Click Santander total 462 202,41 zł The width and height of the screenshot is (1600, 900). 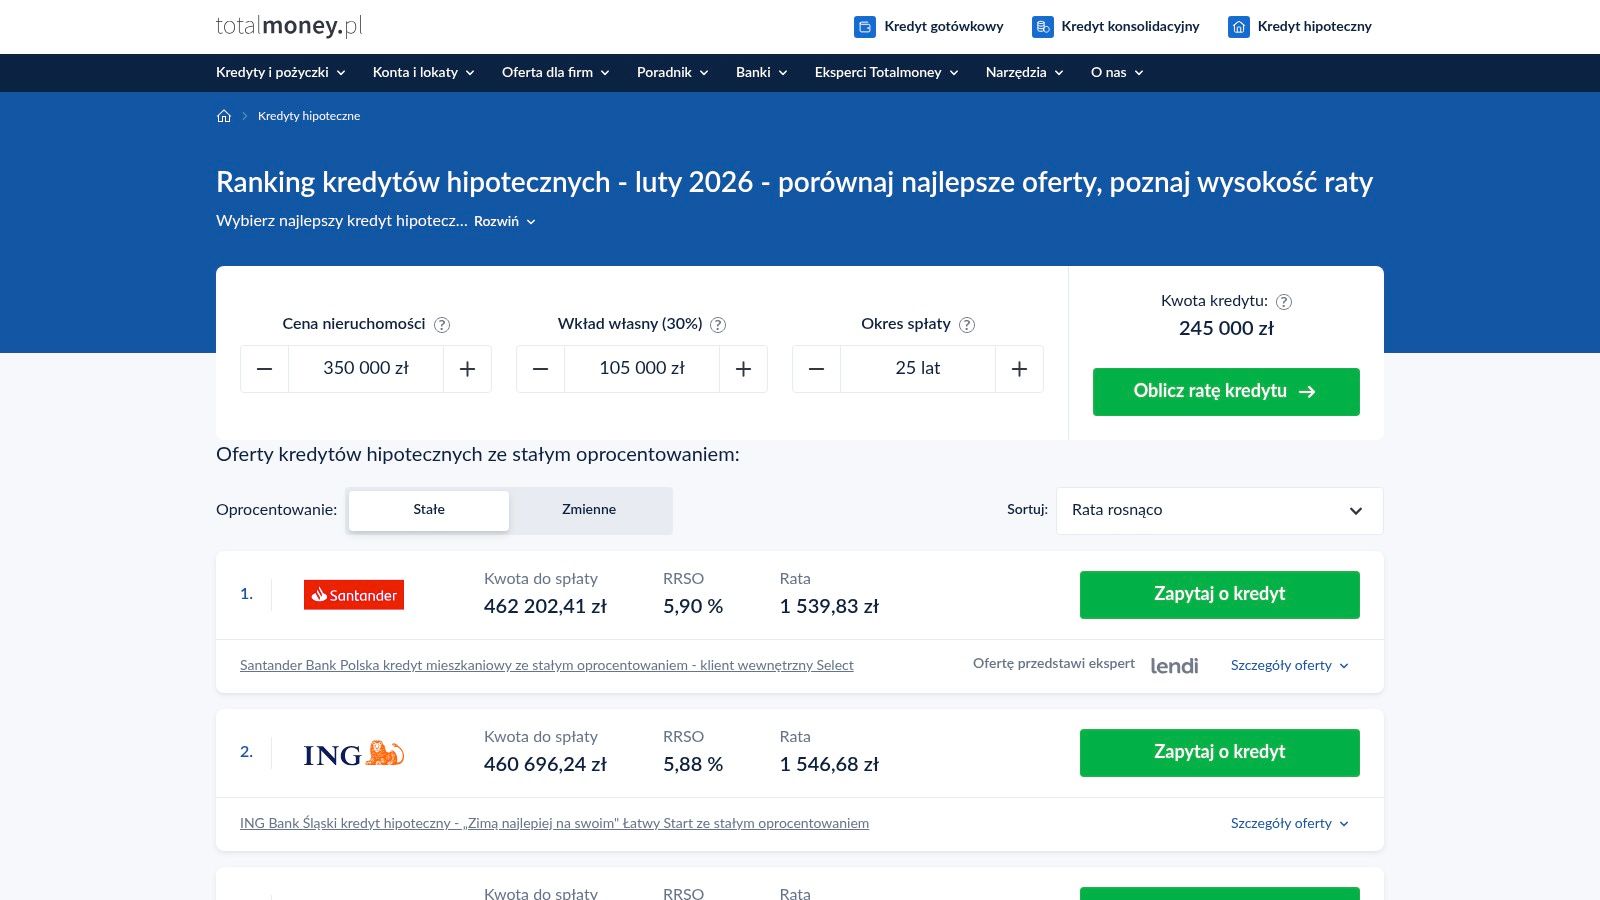point(545,607)
